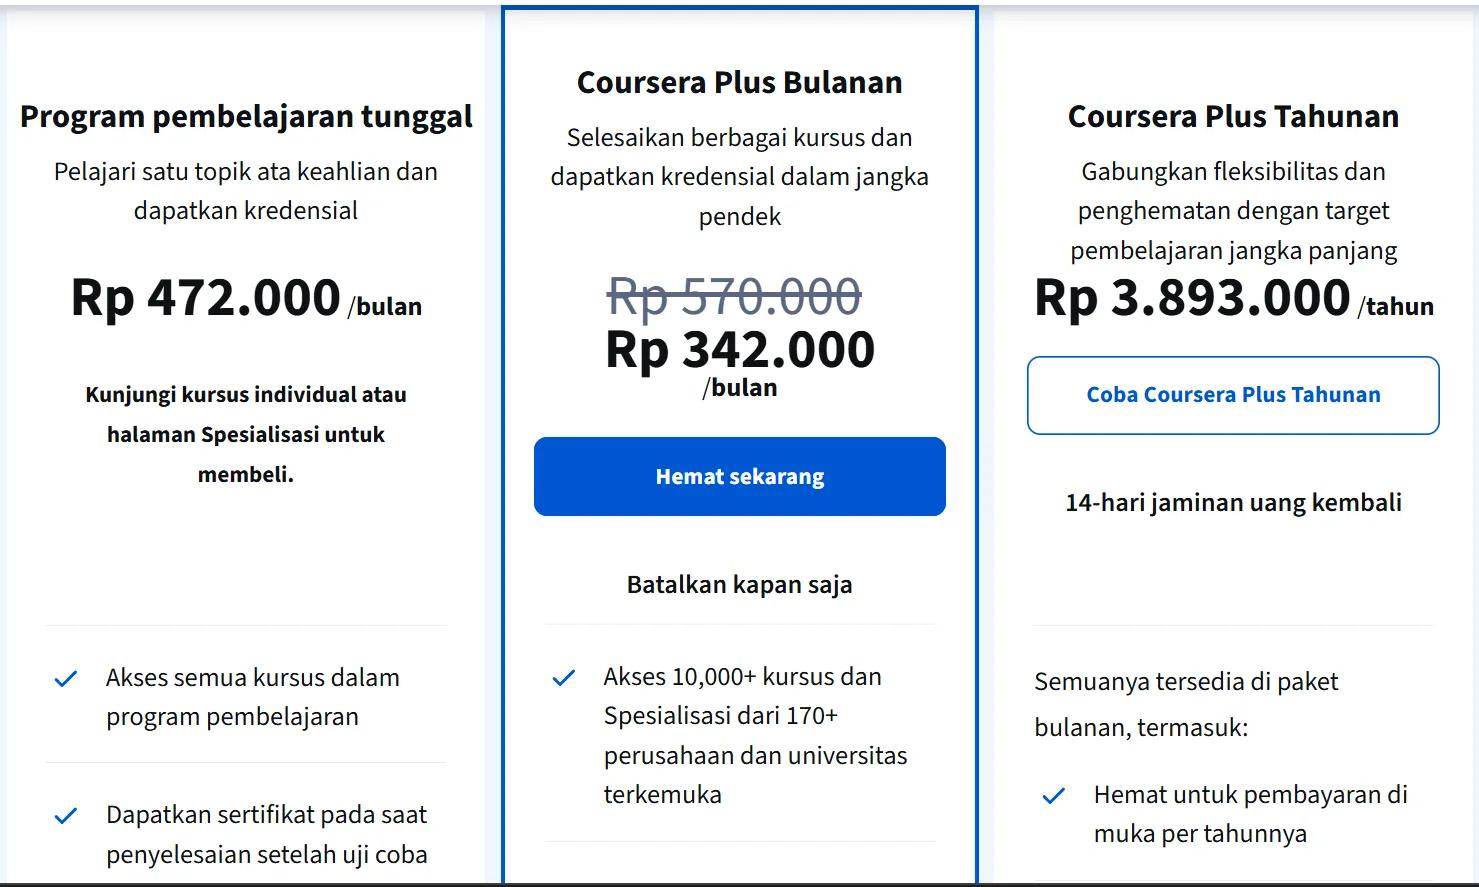Click the checkmark beside "Hemat untuk pembayaran di muka"
Viewport: 1479px width, 887px height.
[1054, 796]
